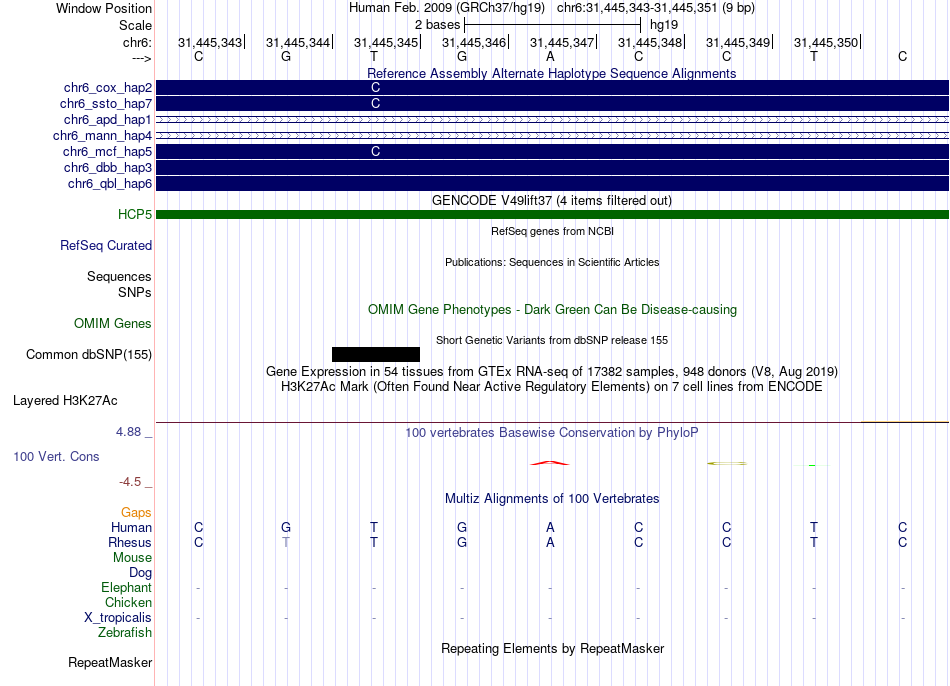Click the Chicken species label
This screenshot has width=950, height=686.
(128, 602)
